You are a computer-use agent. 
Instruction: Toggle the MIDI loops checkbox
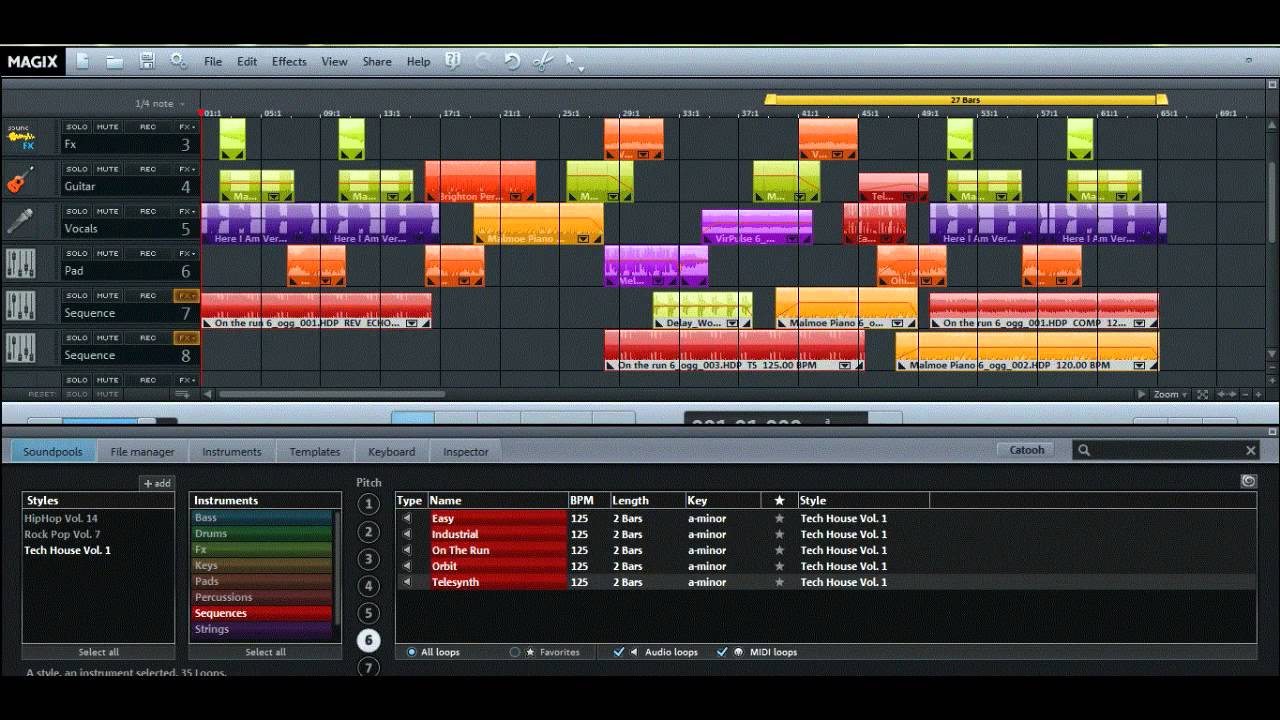coord(722,652)
